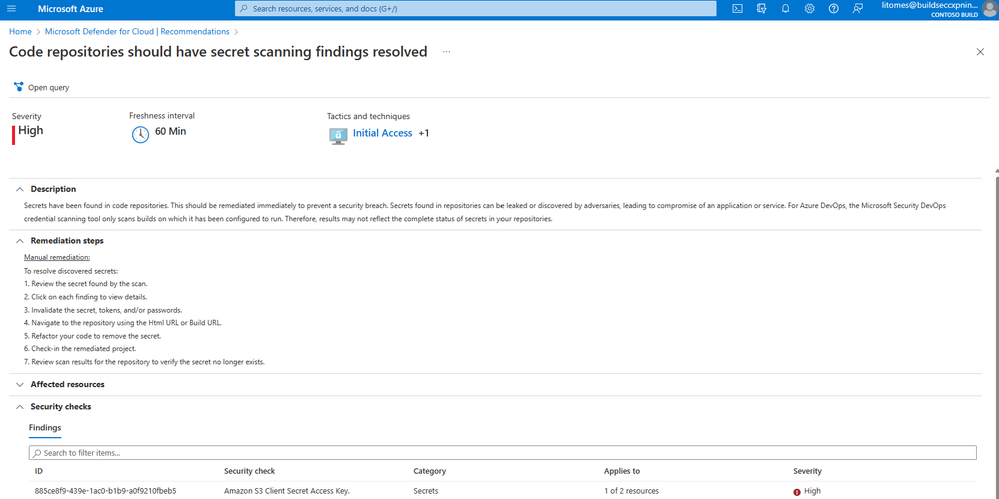This screenshot has width=999, height=499.
Task: Click the Open query icon
Action: point(18,87)
